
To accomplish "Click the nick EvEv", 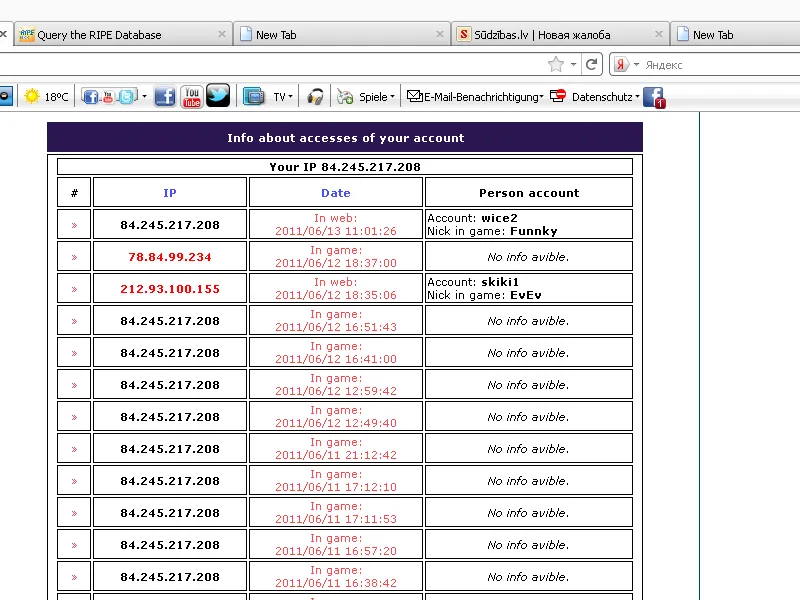I will [526, 295].
